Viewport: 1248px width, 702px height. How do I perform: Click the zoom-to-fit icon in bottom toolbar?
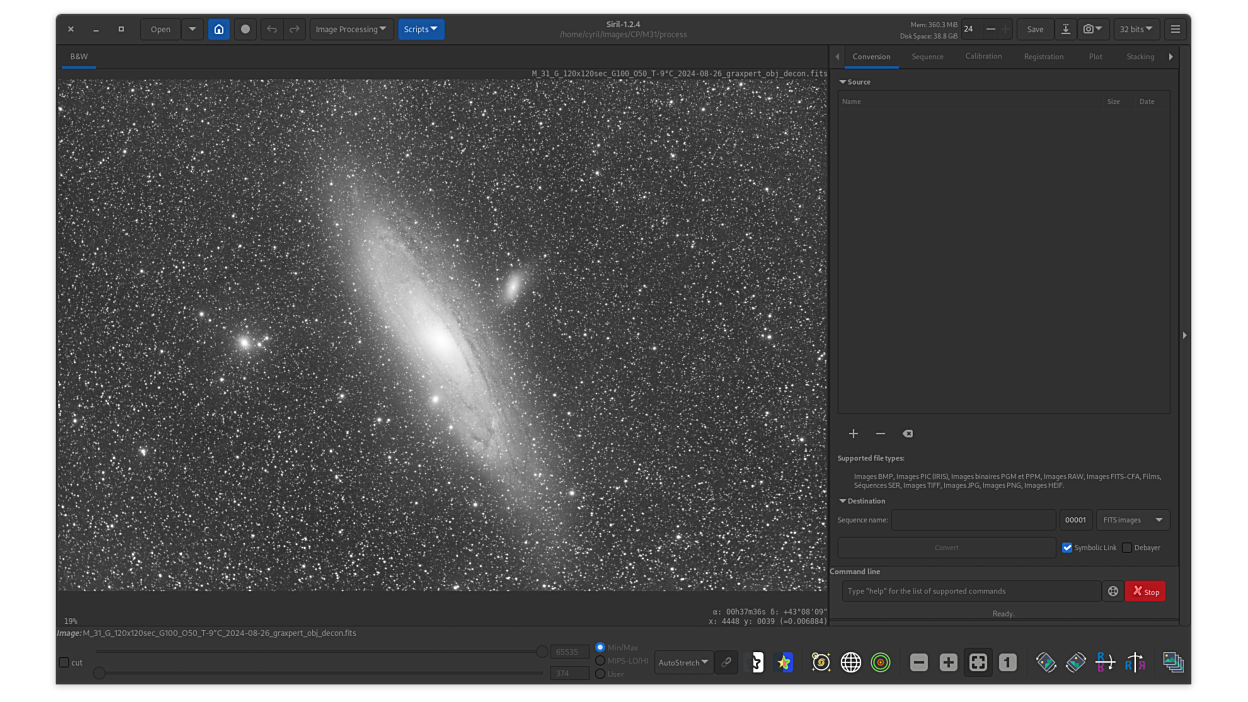click(x=978, y=662)
